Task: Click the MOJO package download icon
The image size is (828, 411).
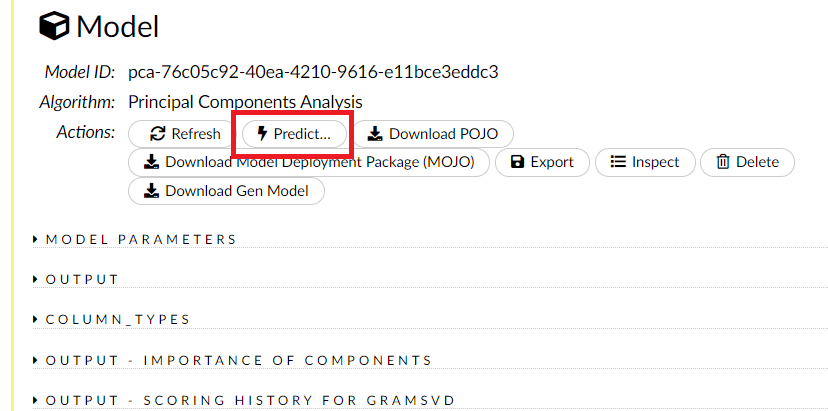Action: coord(152,162)
